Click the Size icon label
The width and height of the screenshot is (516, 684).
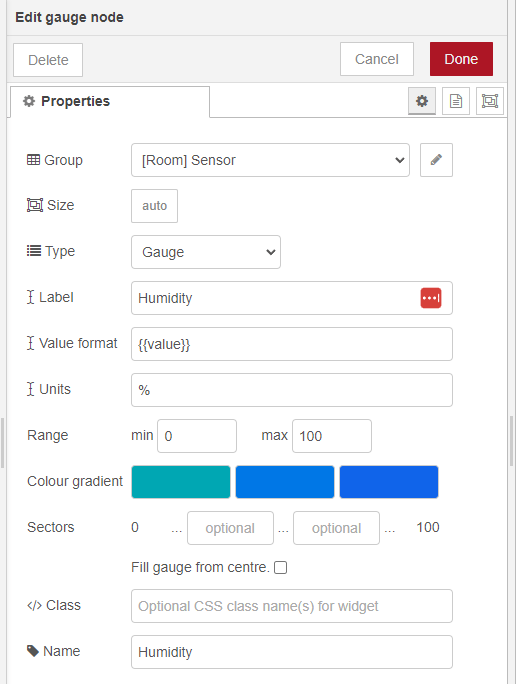(35, 205)
